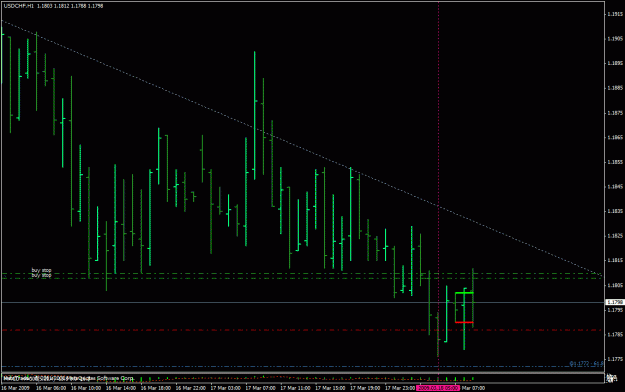
Task: Click the current price tag 1.1798
Action: [615, 302]
